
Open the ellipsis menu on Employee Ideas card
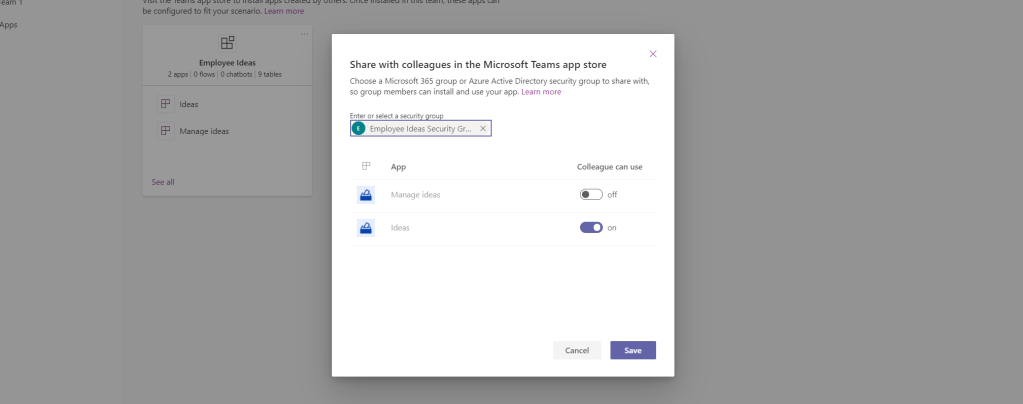click(x=305, y=35)
